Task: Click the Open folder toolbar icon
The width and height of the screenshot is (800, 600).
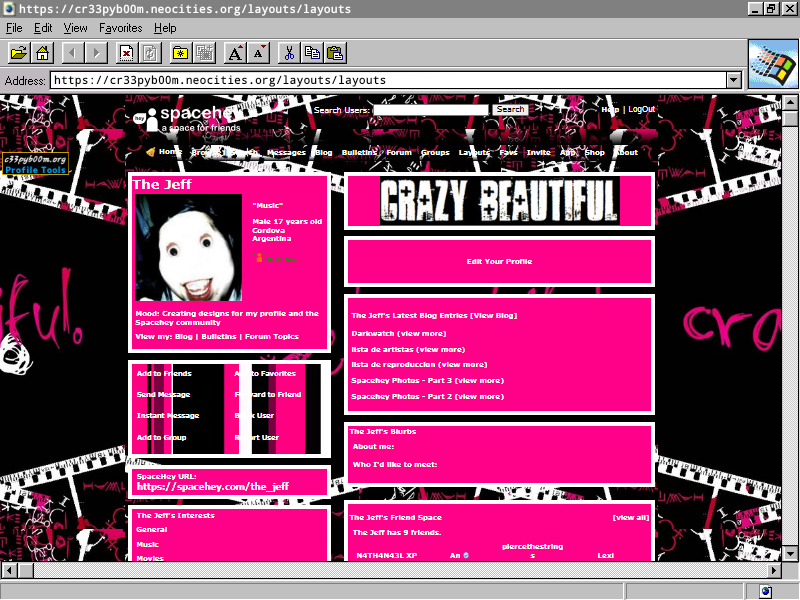Action: click(x=18, y=53)
